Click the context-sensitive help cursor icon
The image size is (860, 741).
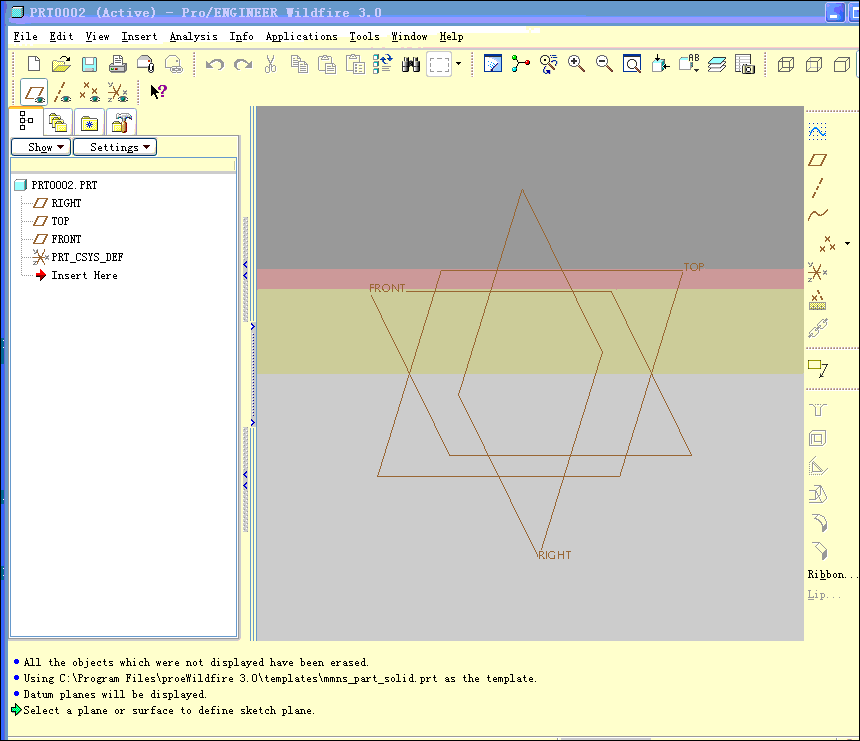(158, 92)
